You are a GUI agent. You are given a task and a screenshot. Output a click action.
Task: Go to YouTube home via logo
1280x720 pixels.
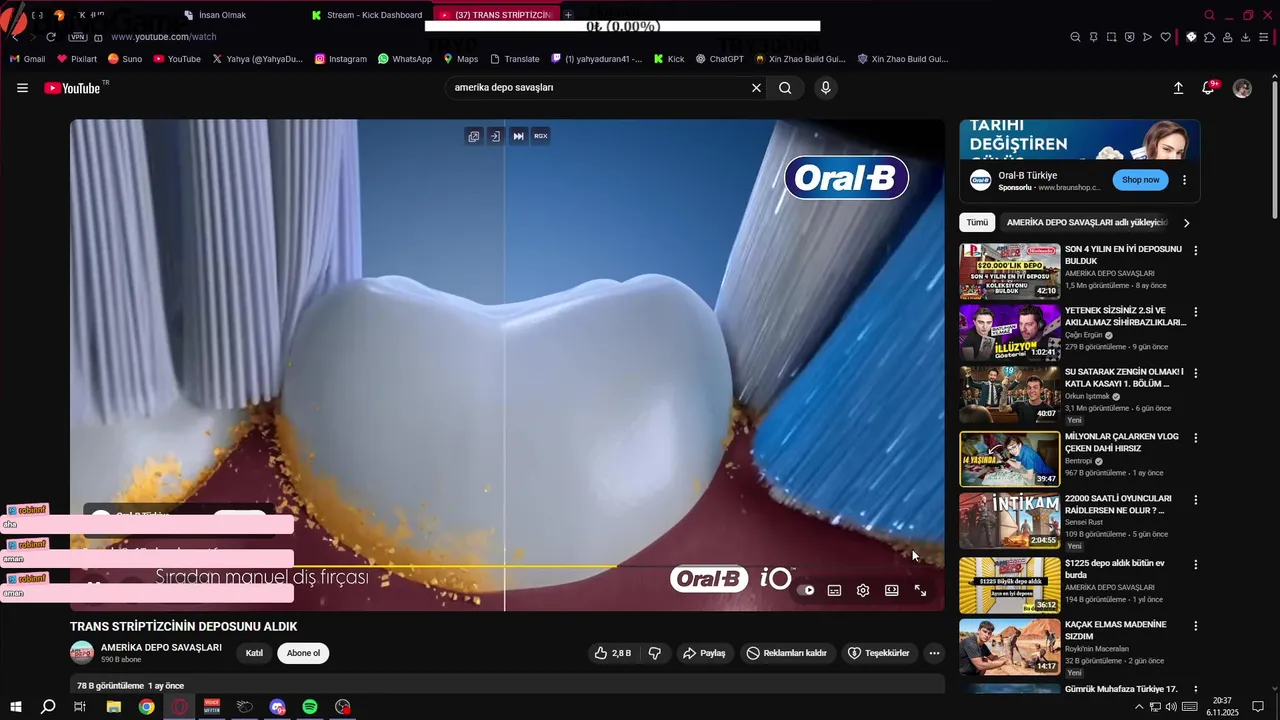click(72, 88)
